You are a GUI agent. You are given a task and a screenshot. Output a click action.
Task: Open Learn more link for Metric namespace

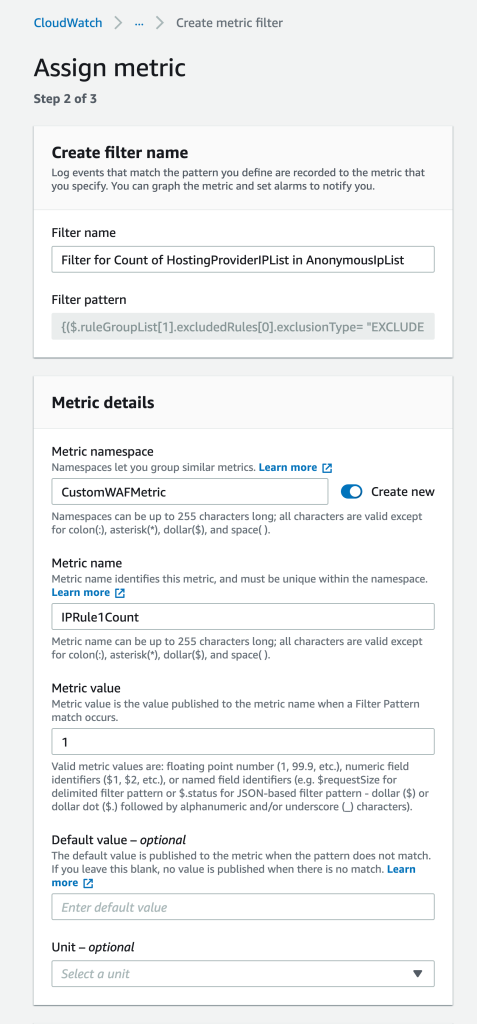[x=288, y=468]
